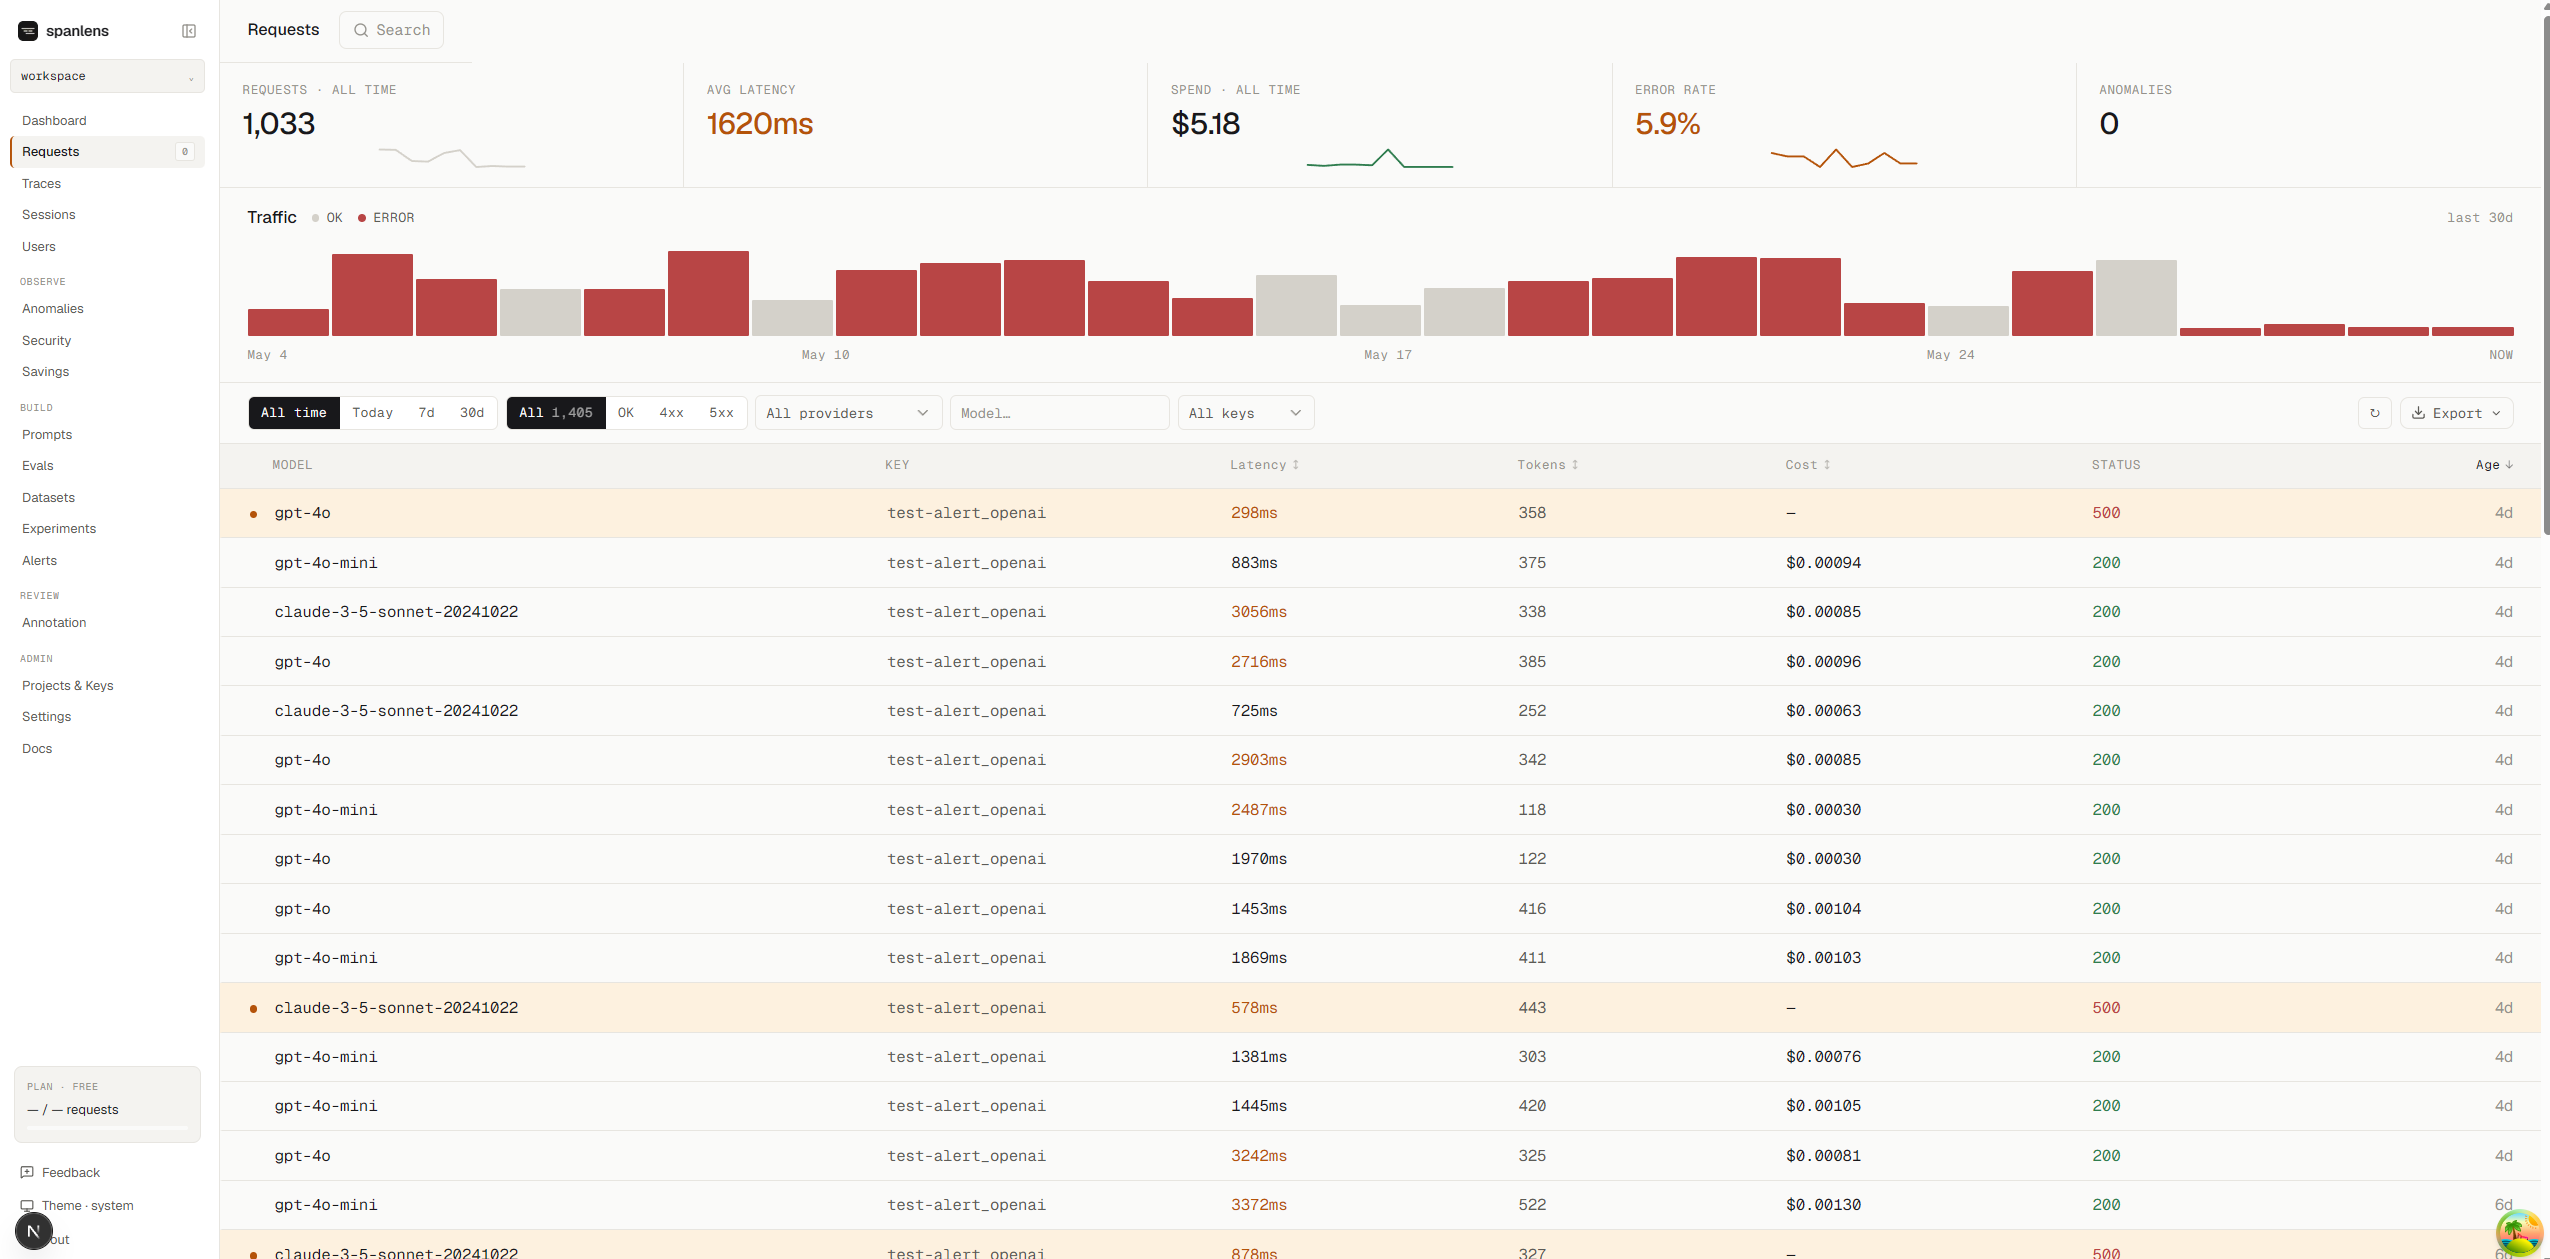Open the workspace selector dropdown
Viewport: 2550px width, 1259px height.
coord(107,76)
